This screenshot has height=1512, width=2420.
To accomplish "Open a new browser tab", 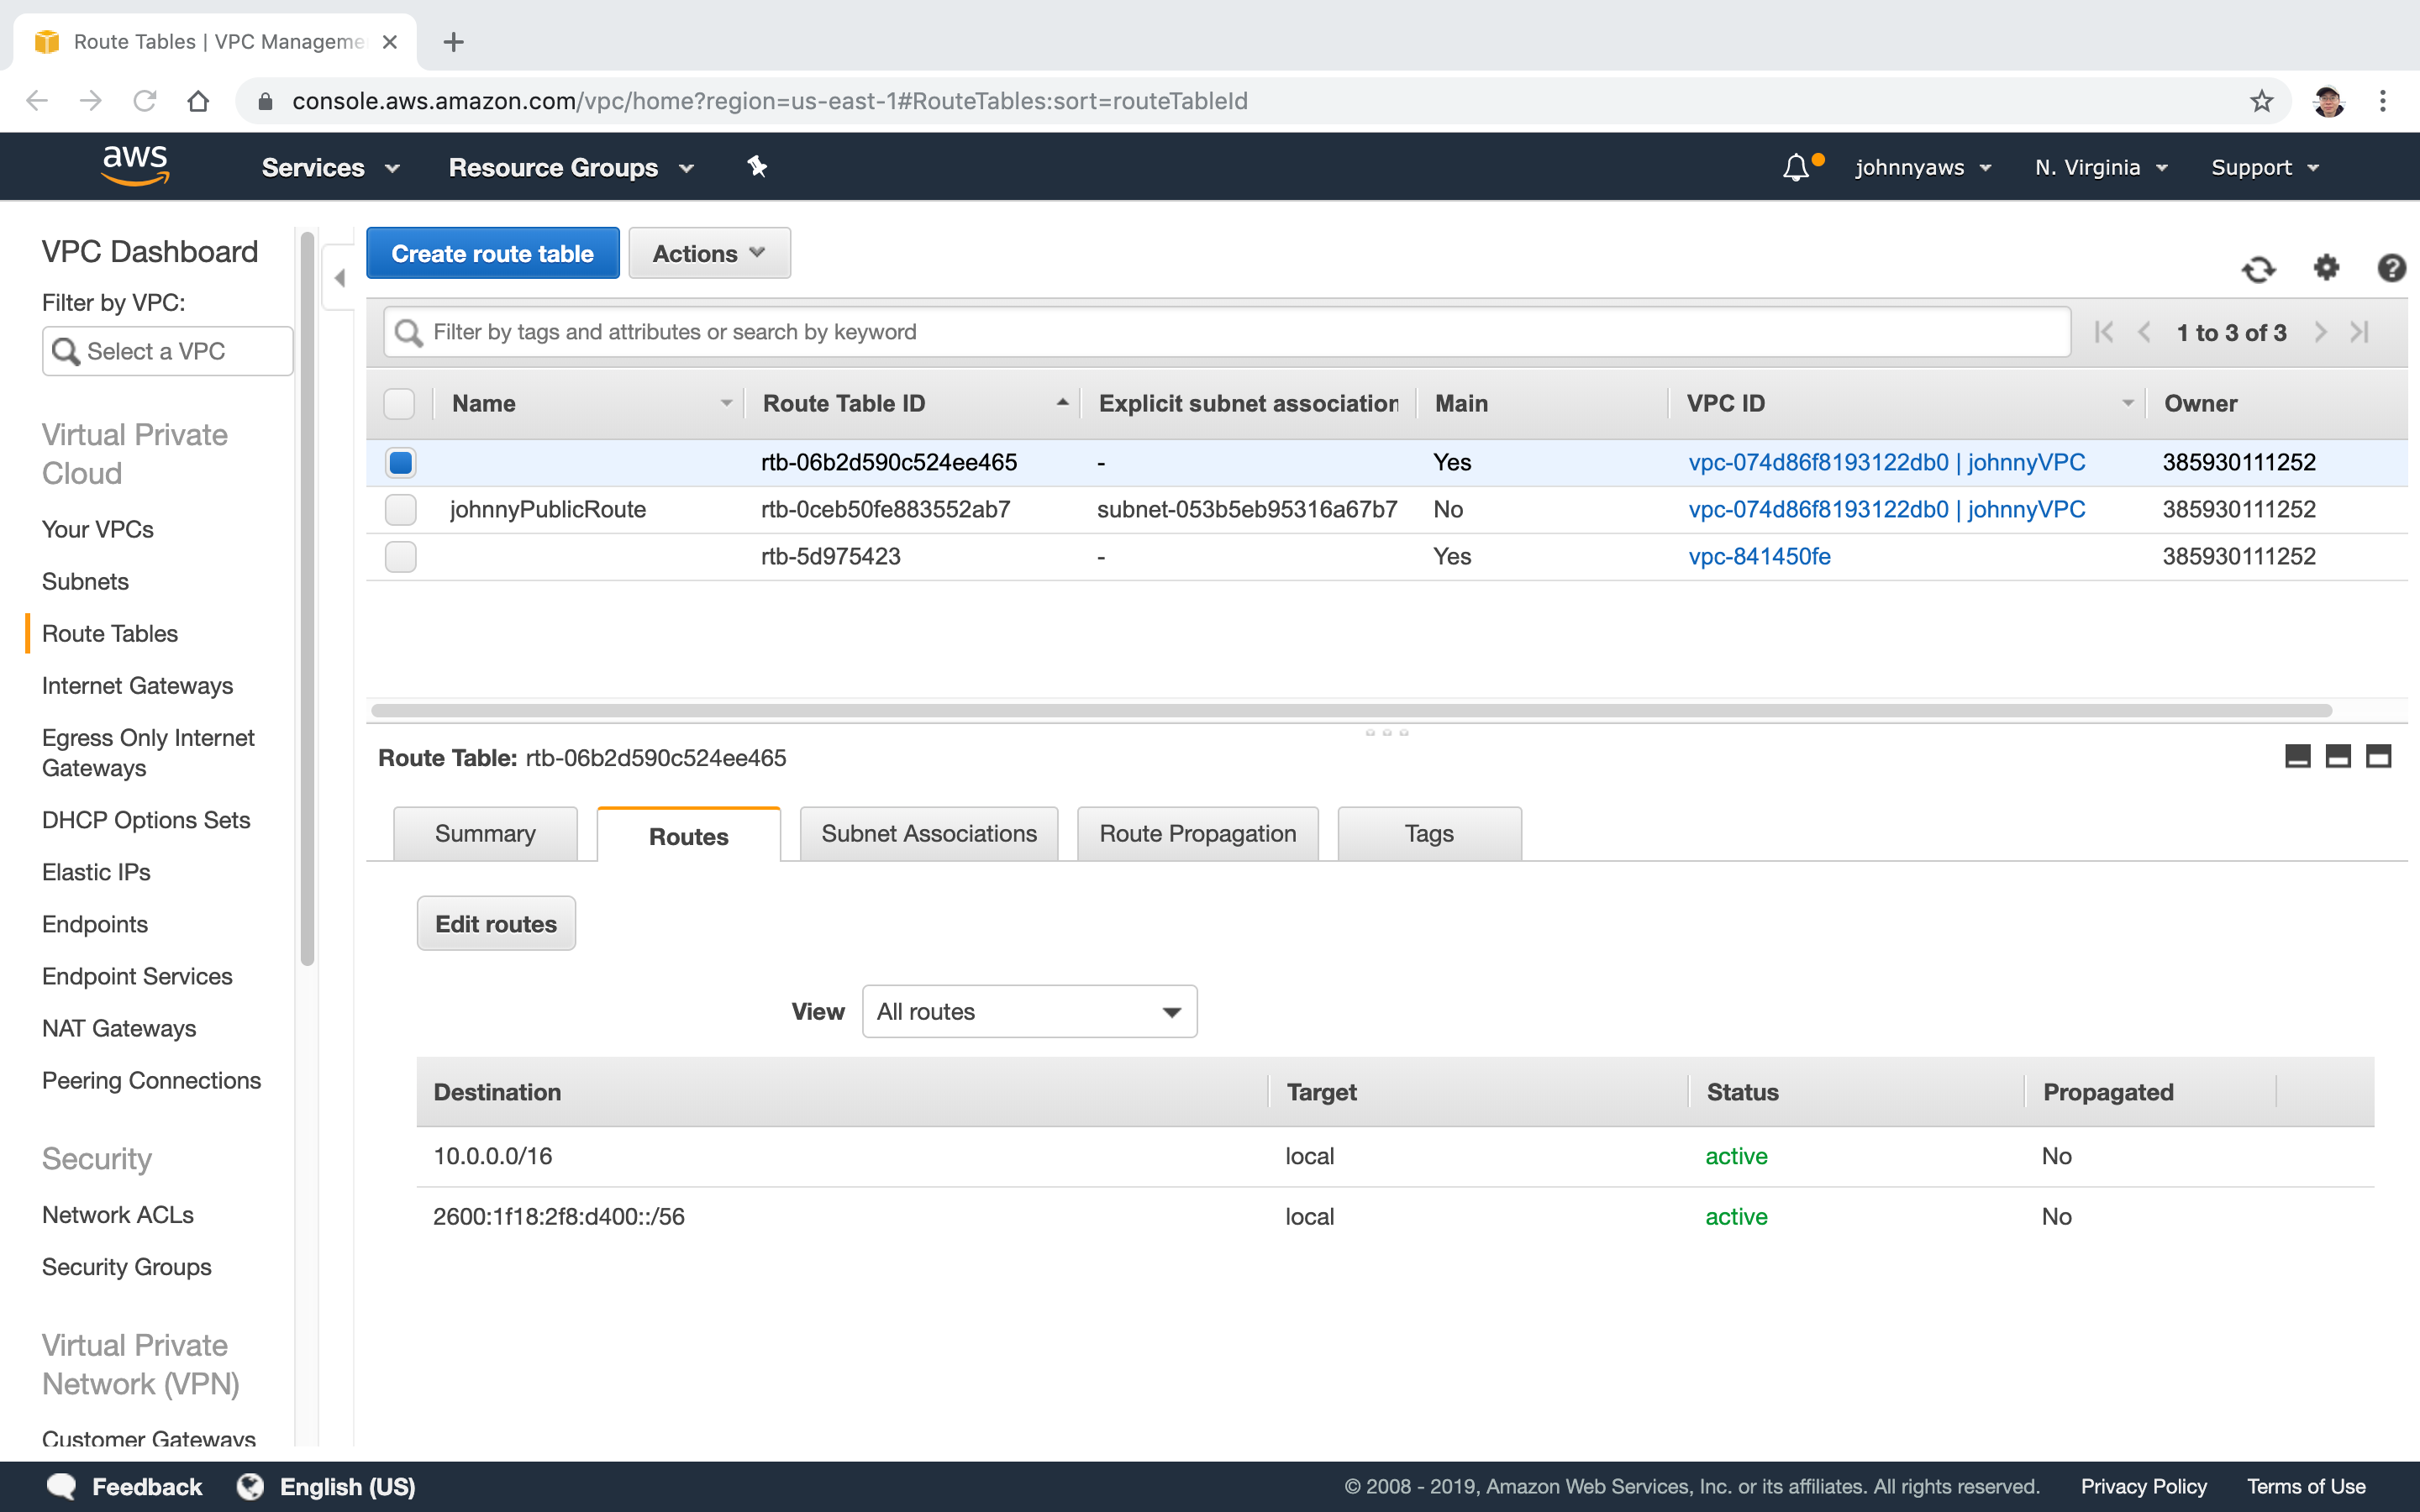I will pos(453,42).
